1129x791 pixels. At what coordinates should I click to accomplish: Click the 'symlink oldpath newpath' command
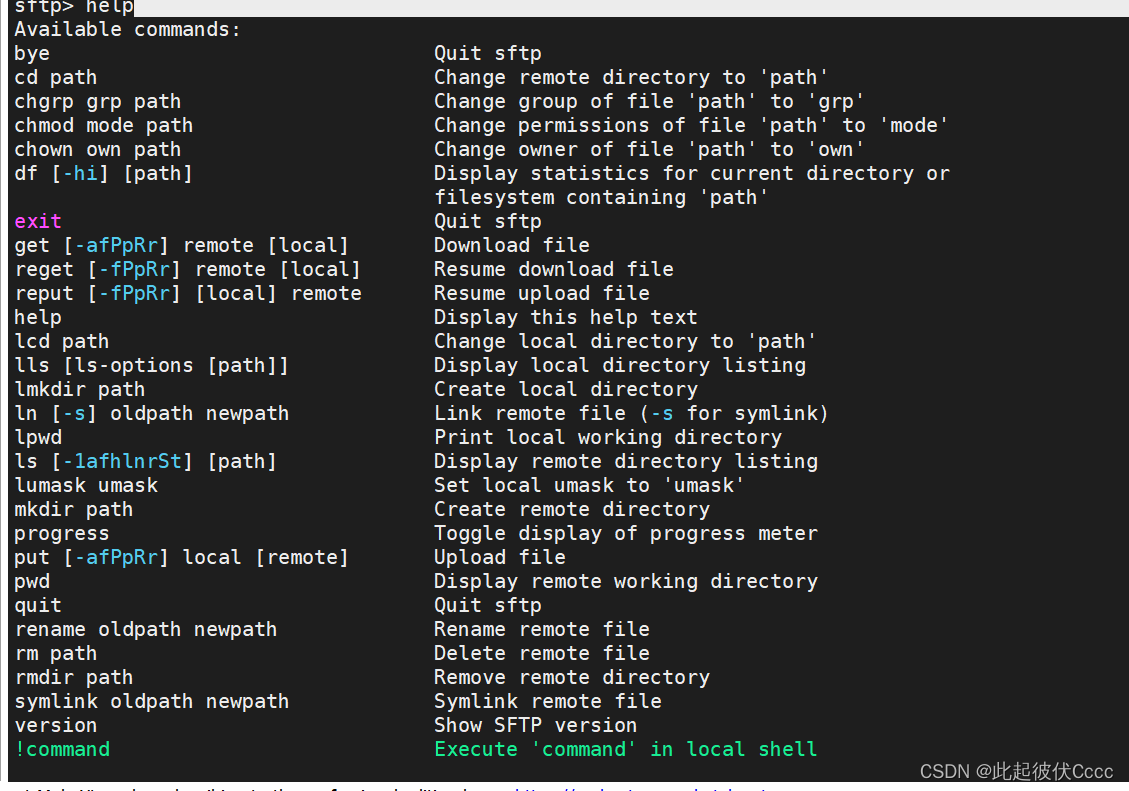(151, 701)
